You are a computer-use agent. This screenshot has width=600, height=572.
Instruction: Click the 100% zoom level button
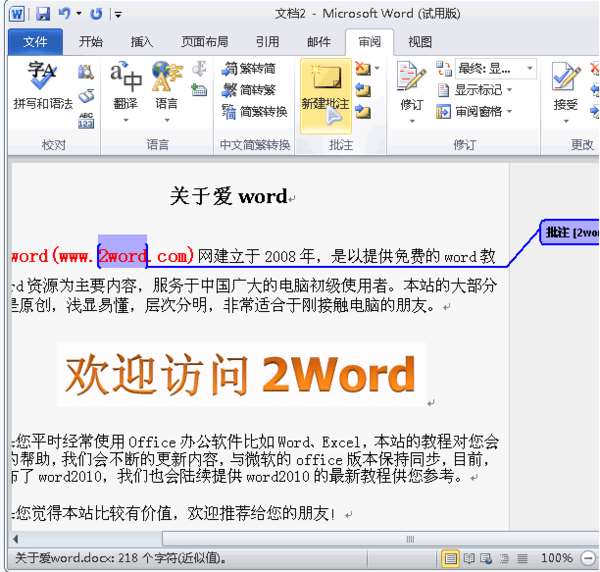(x=556, y=558)
